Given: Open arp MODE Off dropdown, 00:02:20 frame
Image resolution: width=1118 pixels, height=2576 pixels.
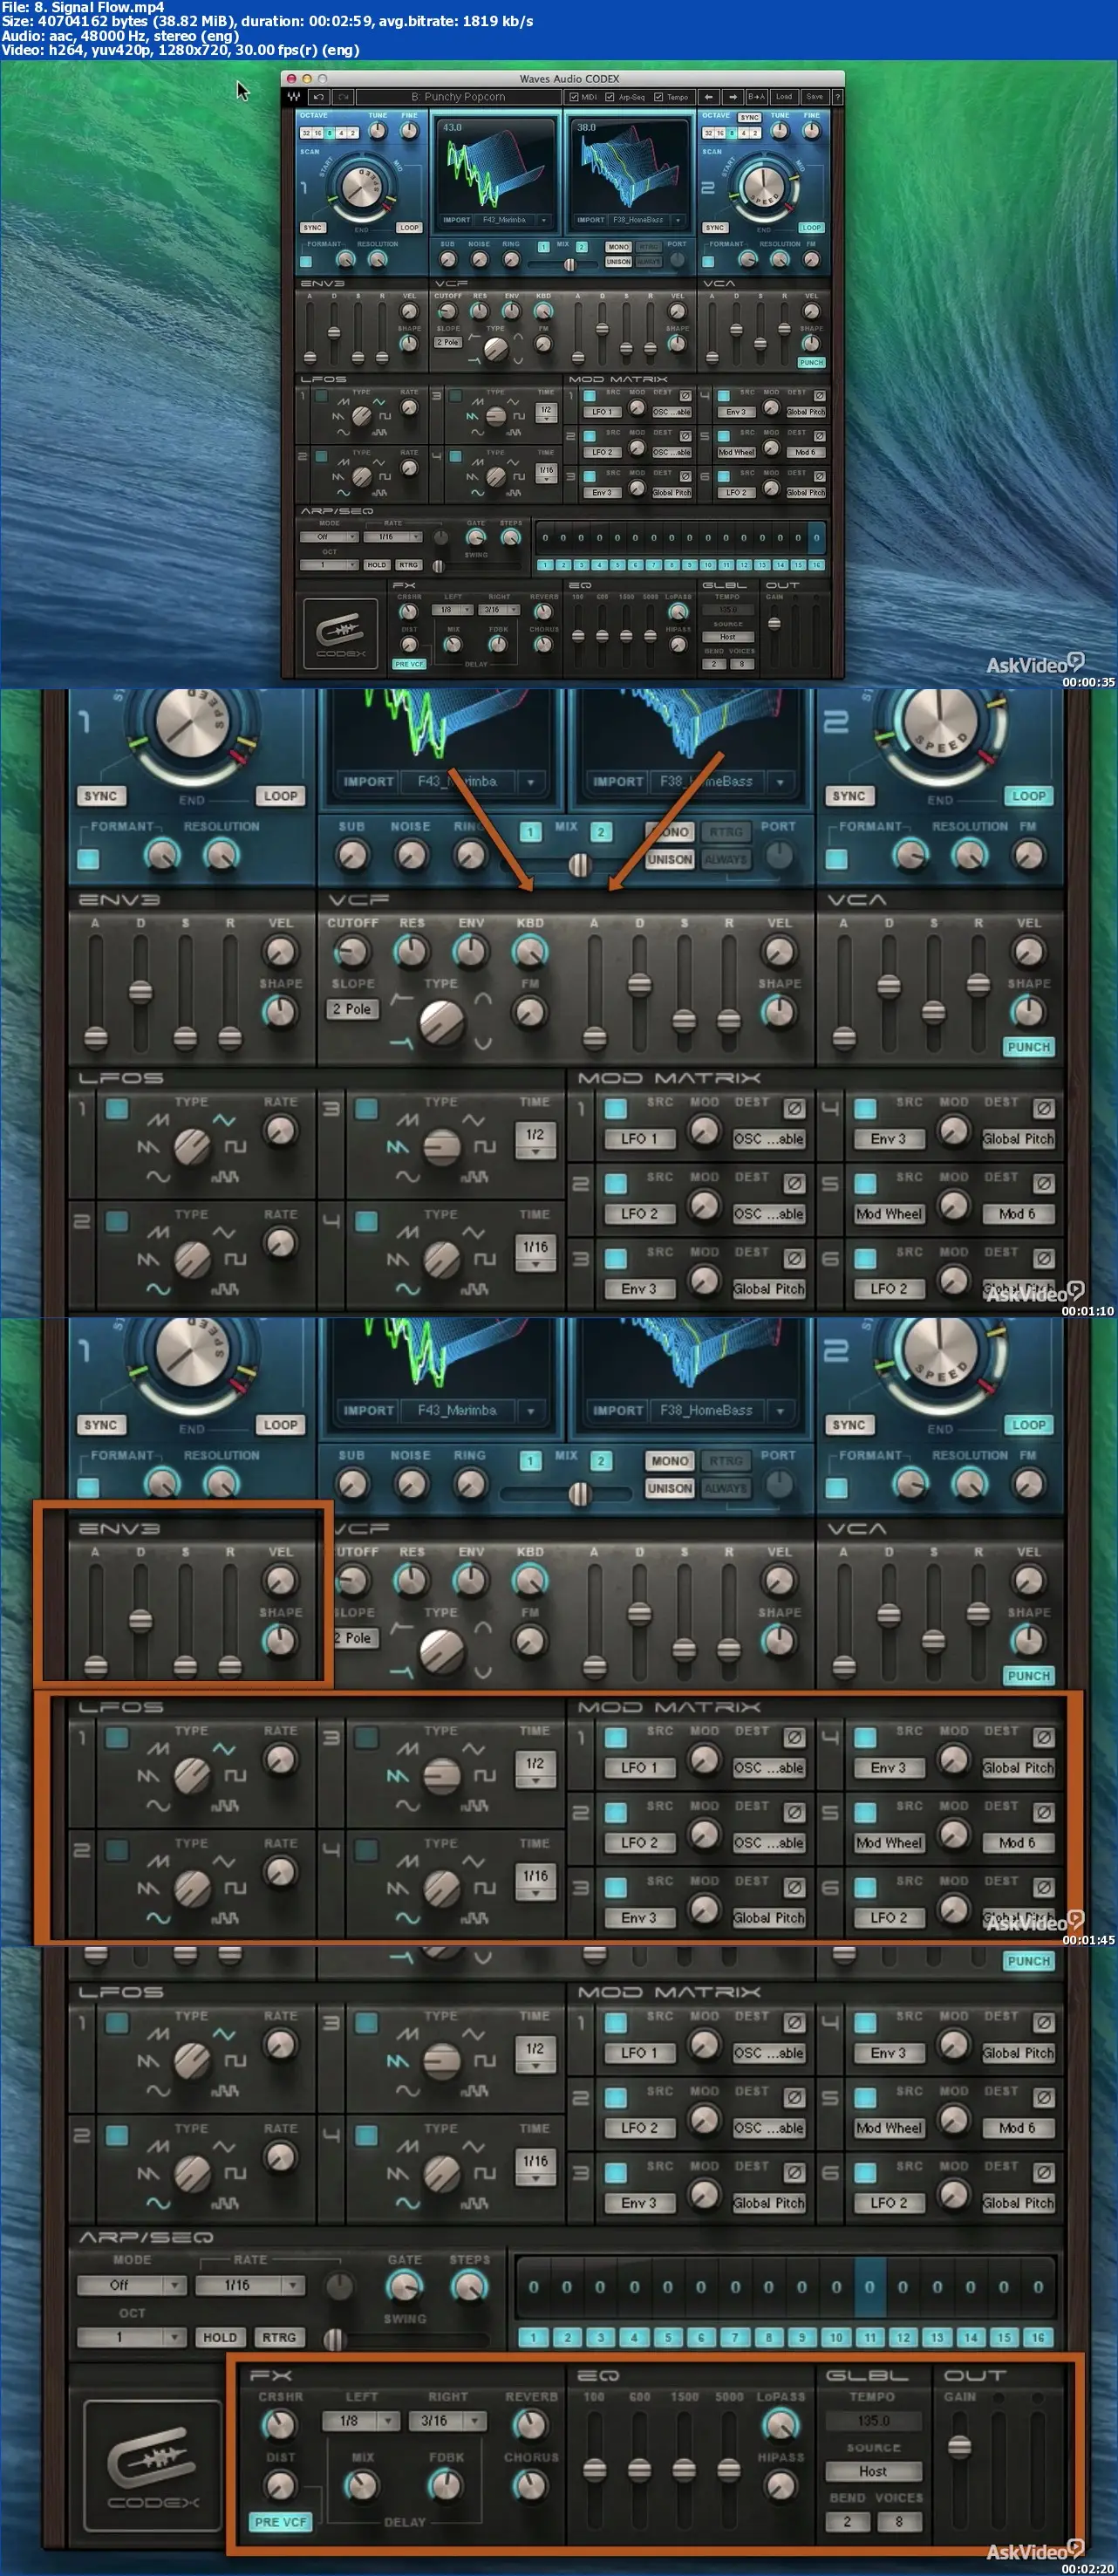Looking at the screenshot, I should click(x=132, y=2285).
